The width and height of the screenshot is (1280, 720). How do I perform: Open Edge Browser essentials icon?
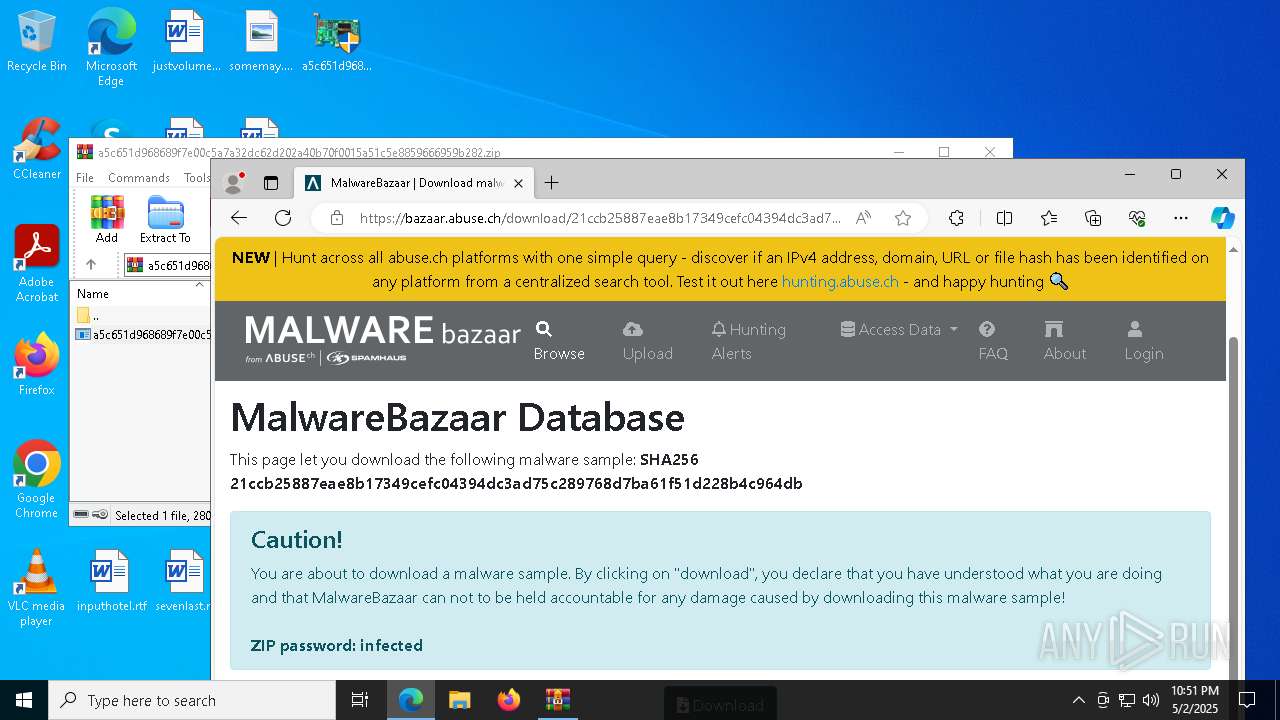click(1137, 218)
